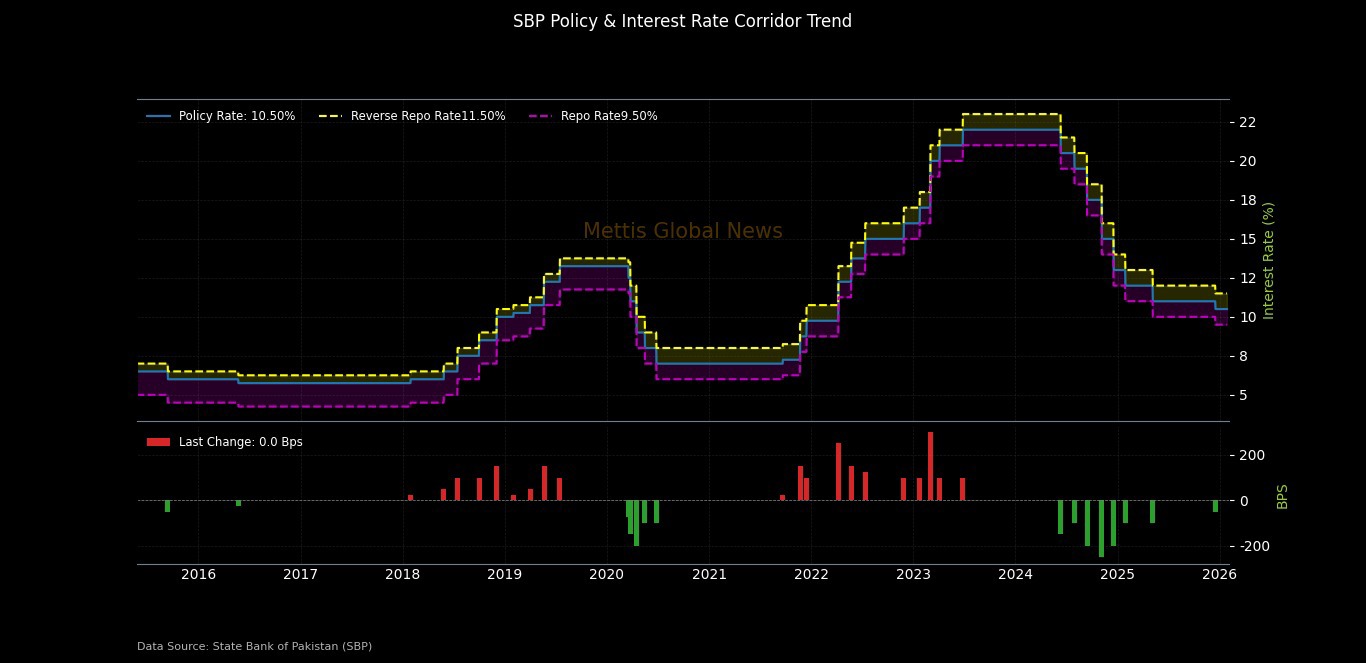Click the red Last Change legend swatch

click(x=158, y=442)
